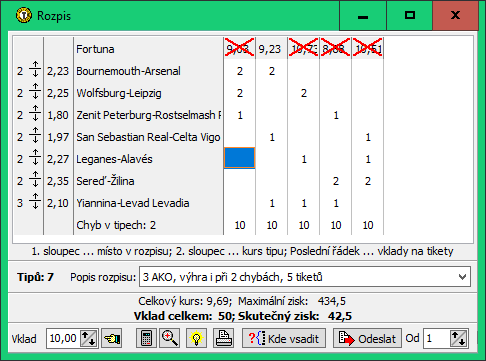
Task: Click the printer icon
Action: click(x=223, y=338)
